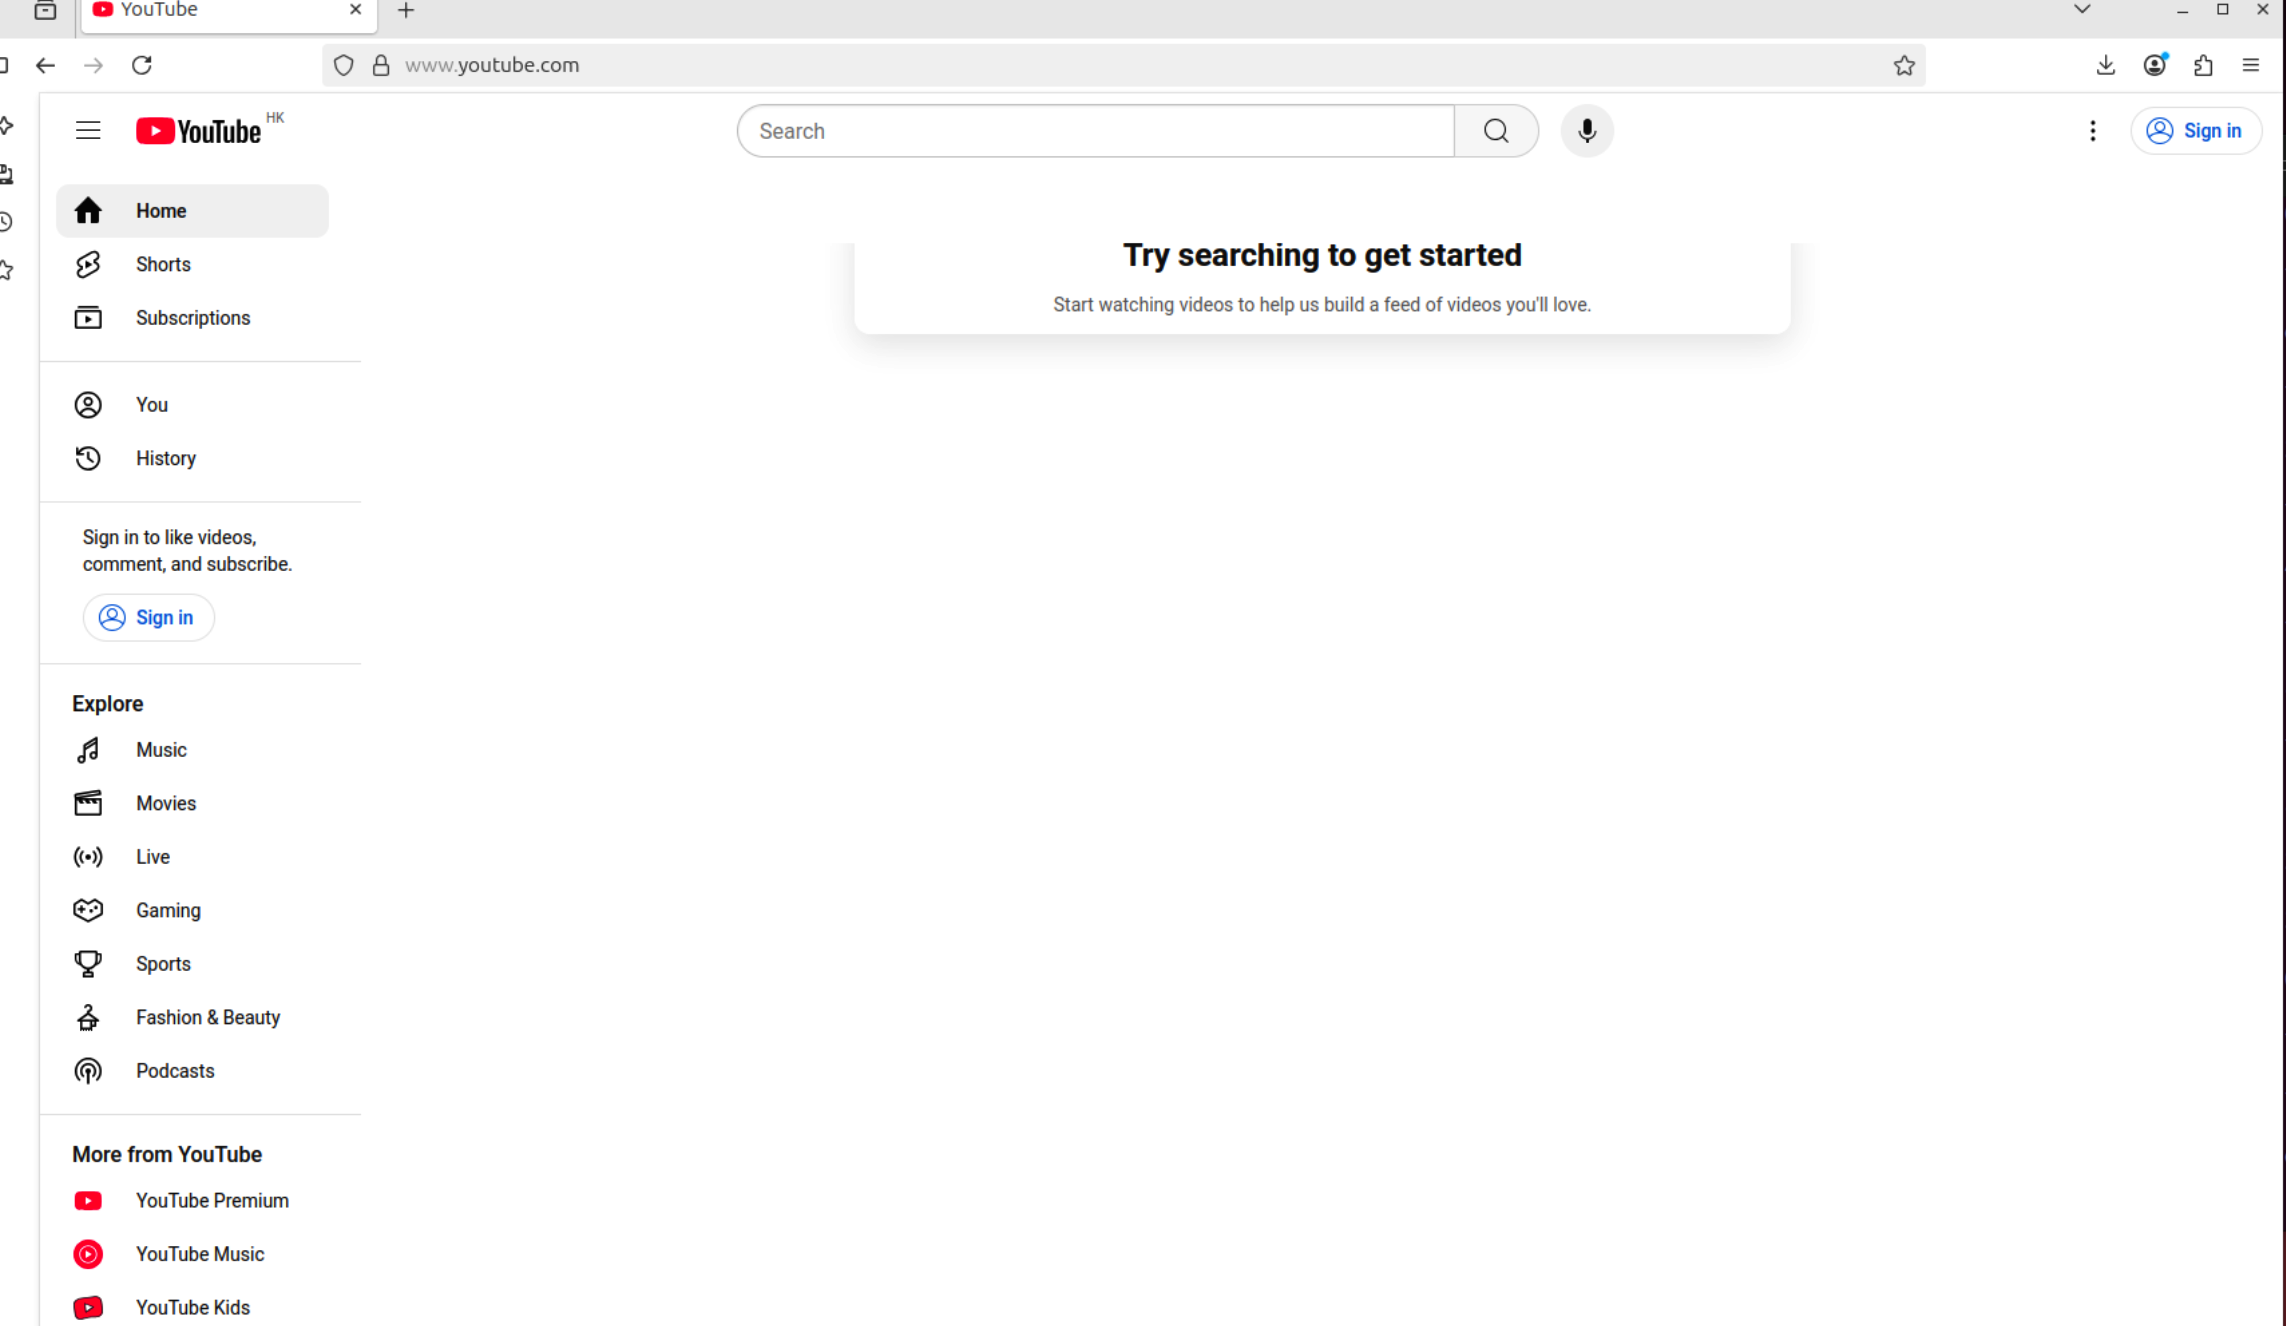Open Subscriptions from the sidebar
2286x1326 pixels.
click(192, 318)
